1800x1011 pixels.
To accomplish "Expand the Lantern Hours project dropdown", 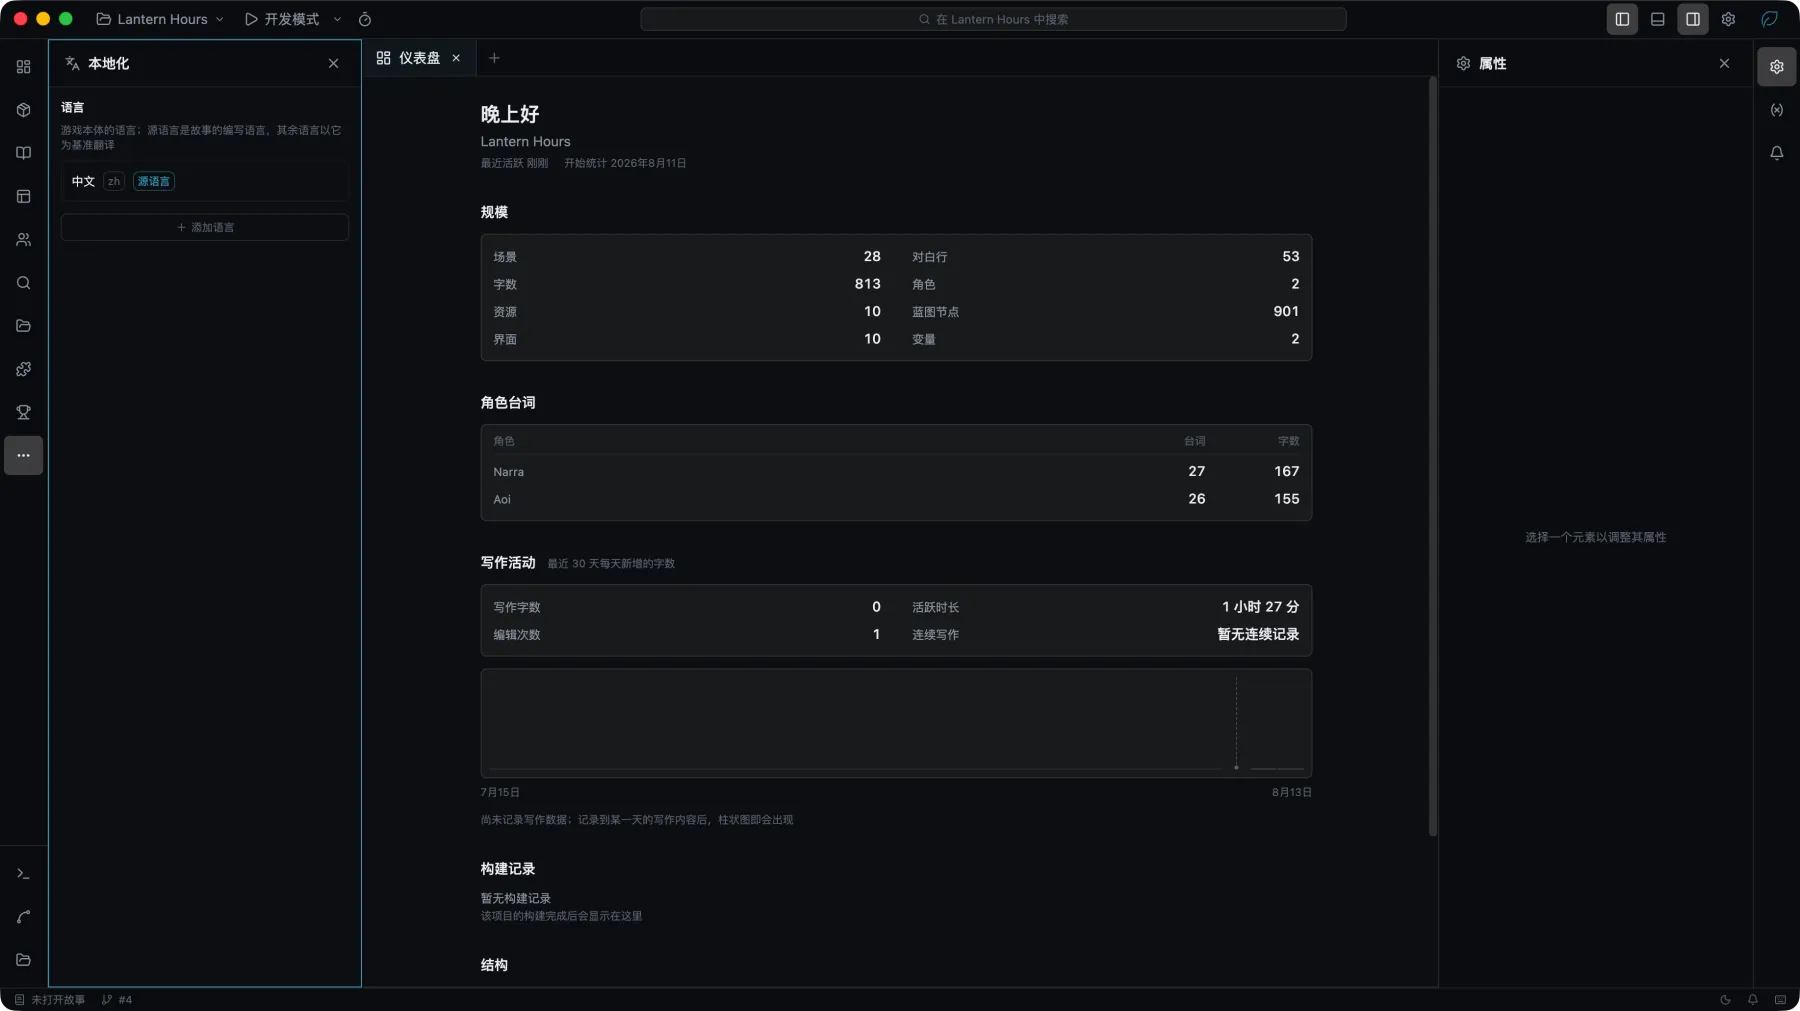I will click(x=160, y=19).
